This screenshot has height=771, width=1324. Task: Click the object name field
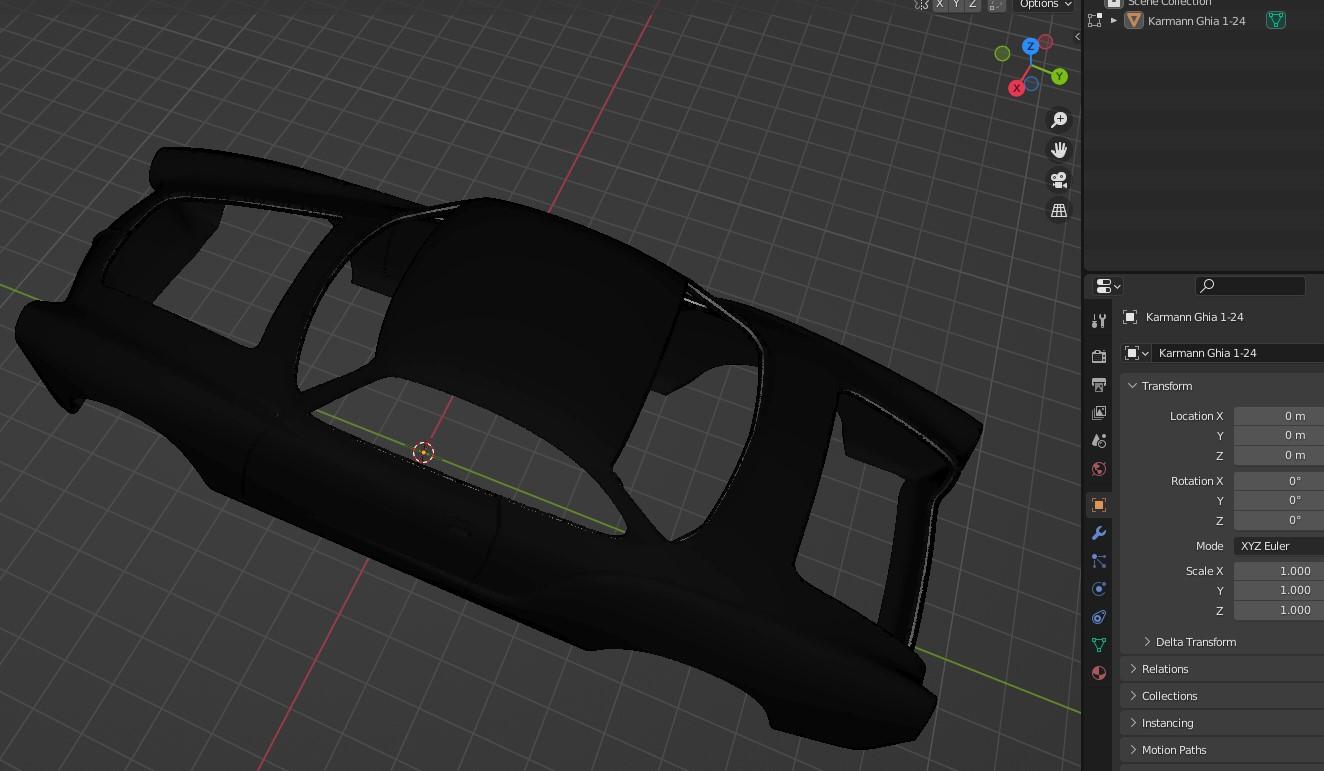tap(1239, 353)
